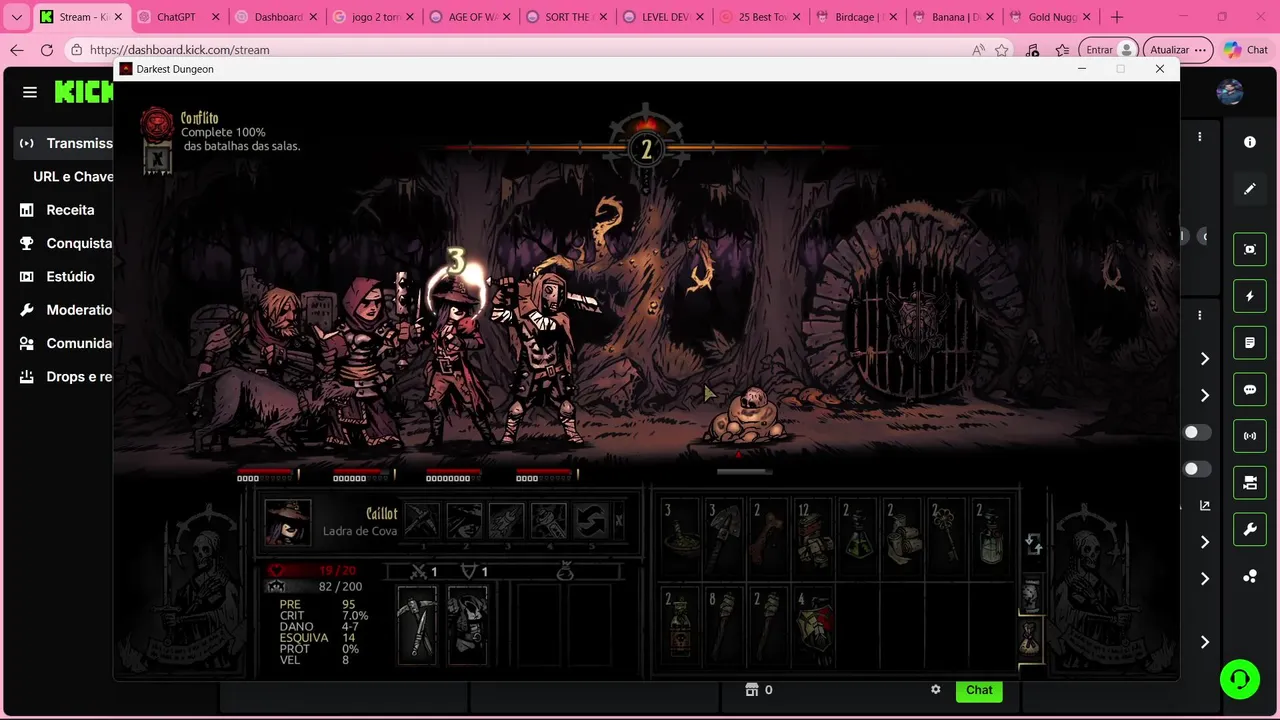The height and width of the screenshot is (720, 1280).
Task: Click the chat bubble icon in Kick
Action: pyautogui.click(x=1250, y=390)
